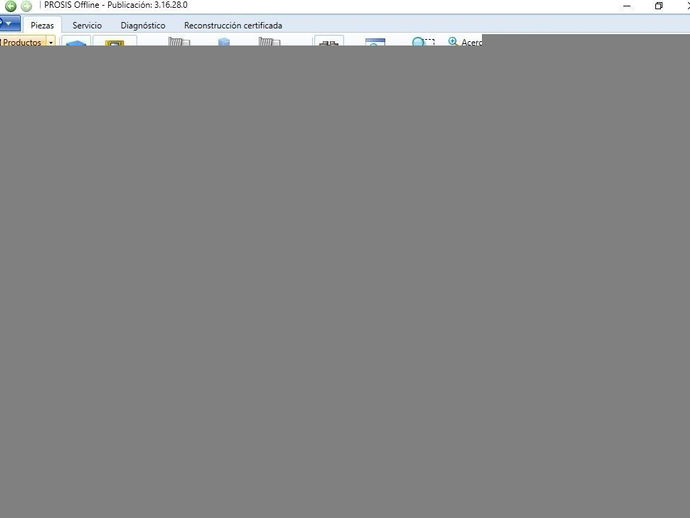
Task: Expand the Productos dropdown arrow
Action: (51, 42)
